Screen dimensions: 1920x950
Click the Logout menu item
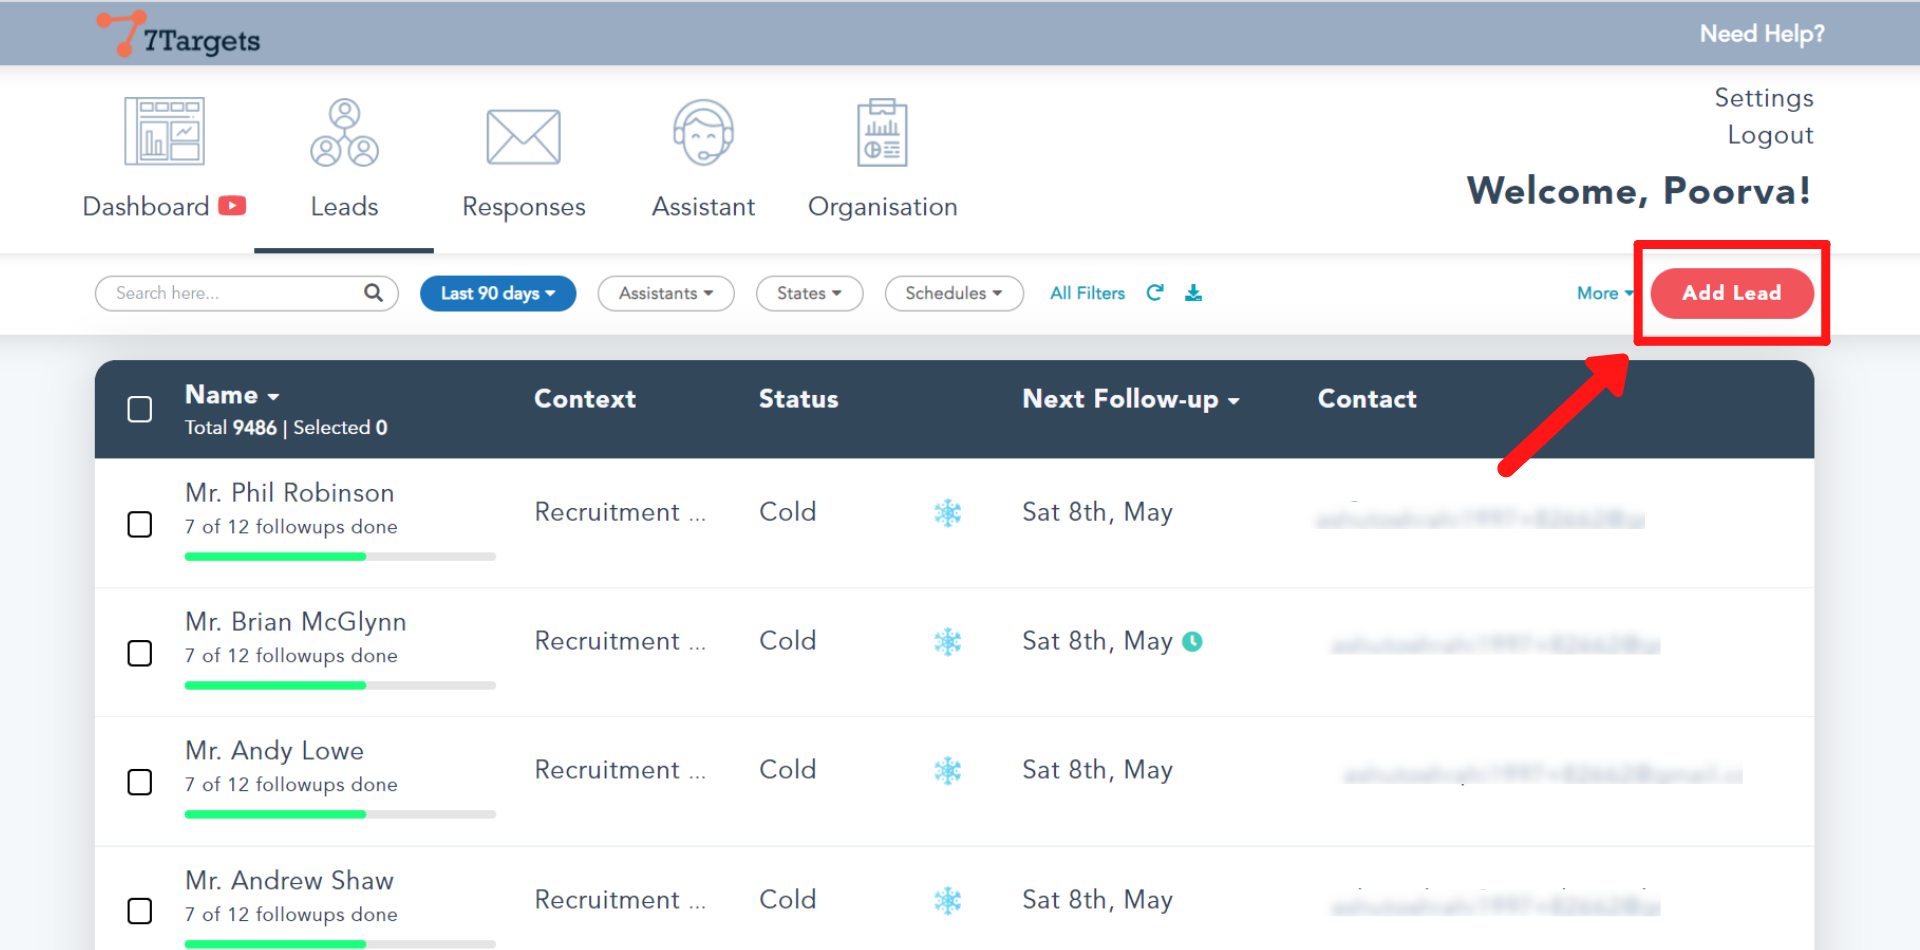(x=1770, y=135)
